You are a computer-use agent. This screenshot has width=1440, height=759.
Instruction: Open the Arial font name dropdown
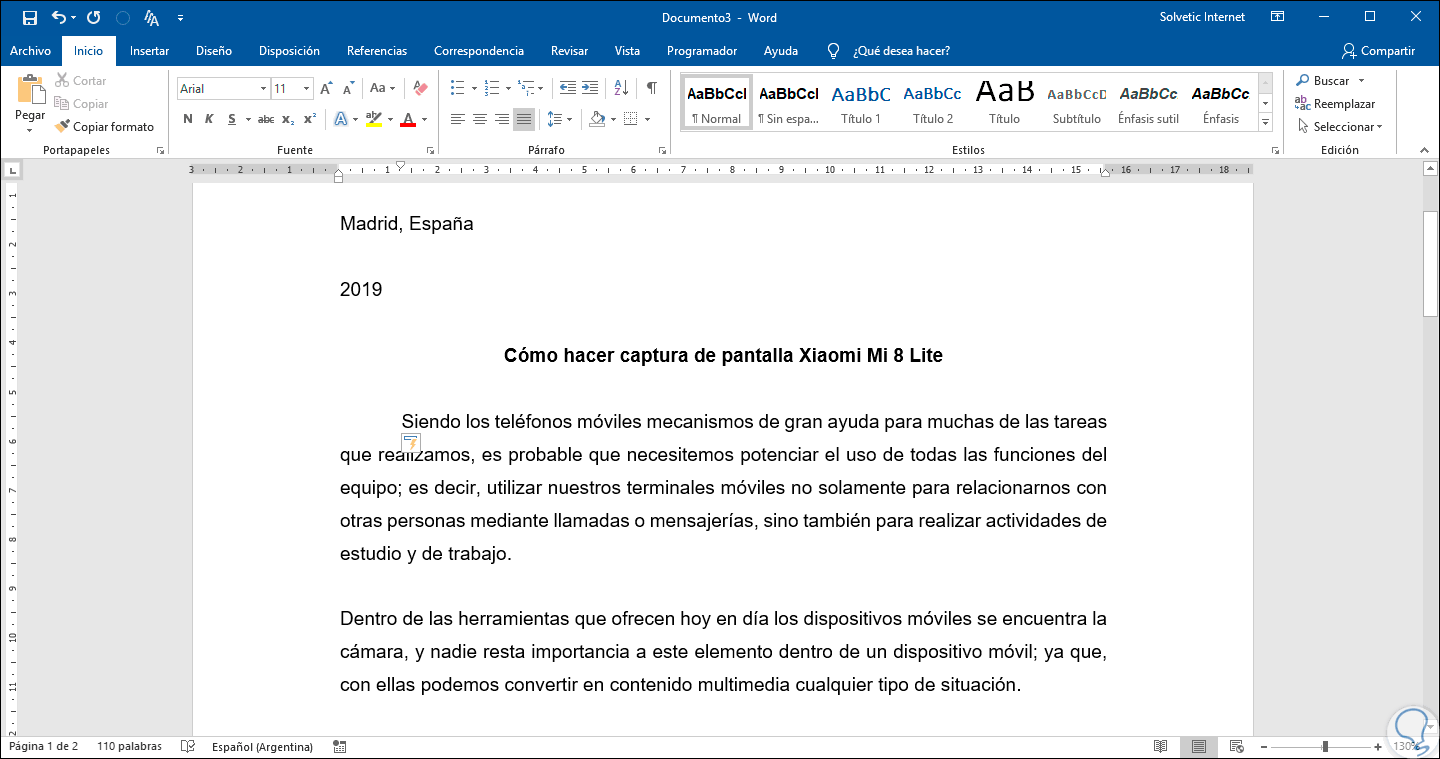(264, 89)
